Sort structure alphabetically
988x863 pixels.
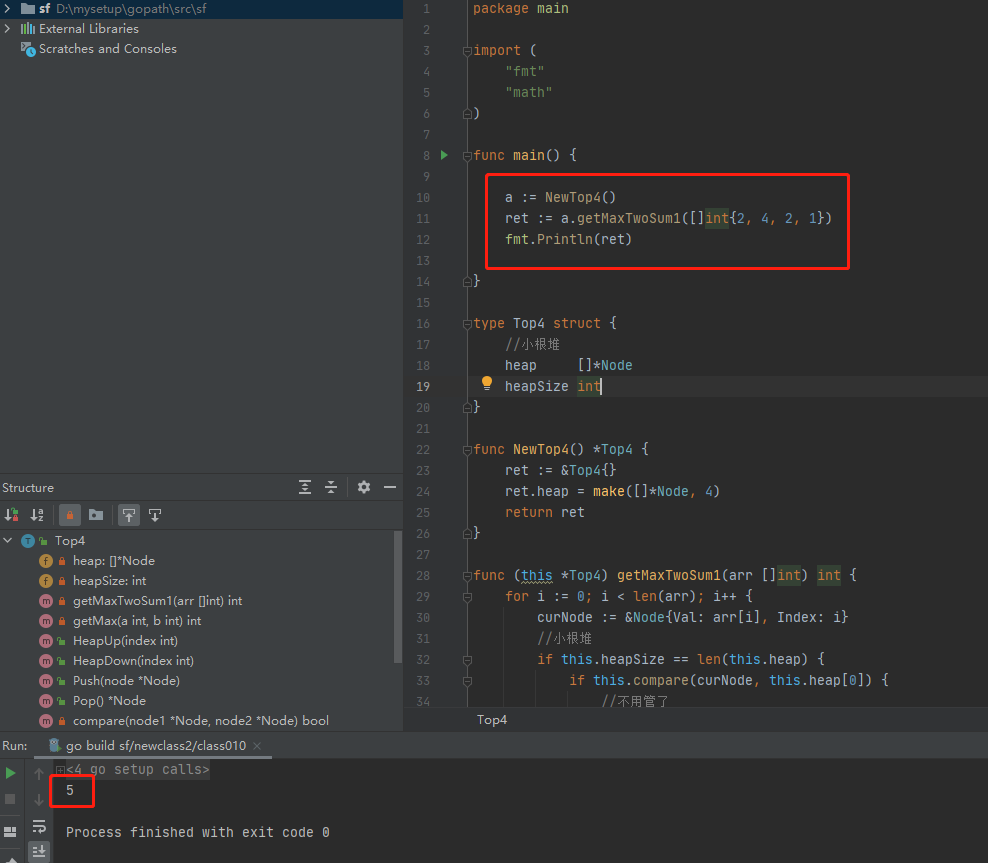(x=37, y=515)
